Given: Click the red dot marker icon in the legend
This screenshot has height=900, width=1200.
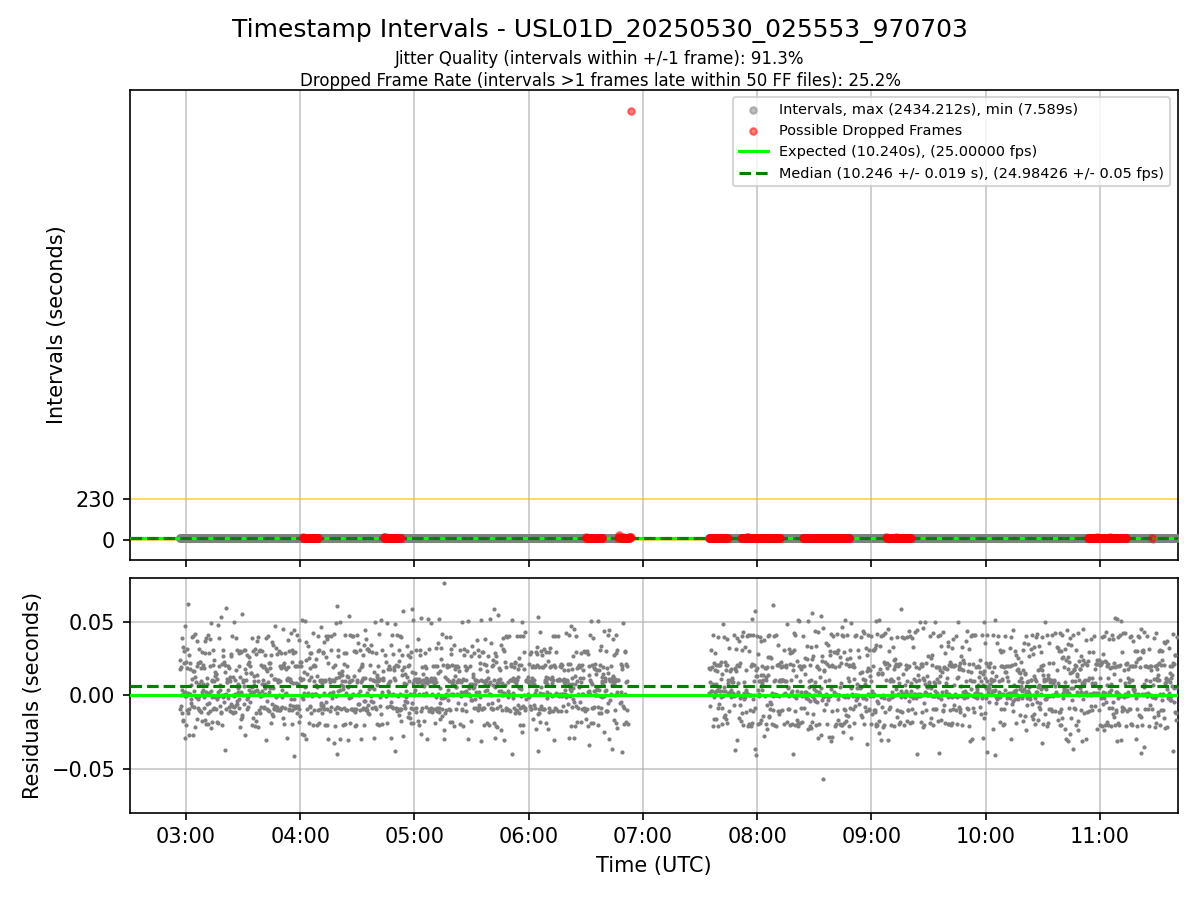Looking at the screenshot, I should point(754,131).
